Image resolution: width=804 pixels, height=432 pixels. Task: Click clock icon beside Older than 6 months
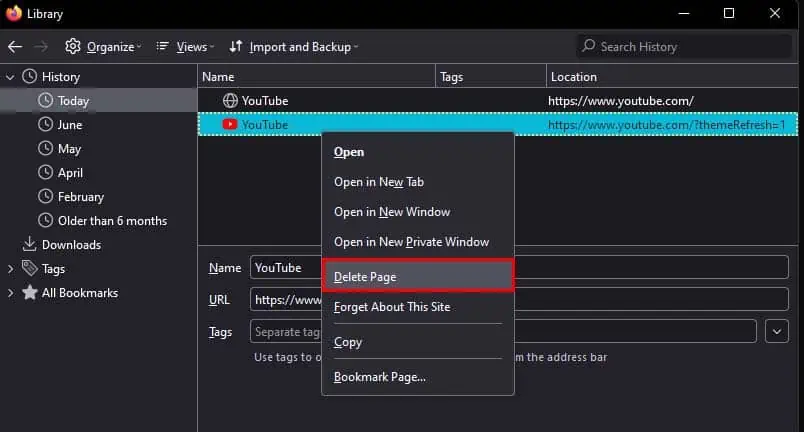pos(46,220)
